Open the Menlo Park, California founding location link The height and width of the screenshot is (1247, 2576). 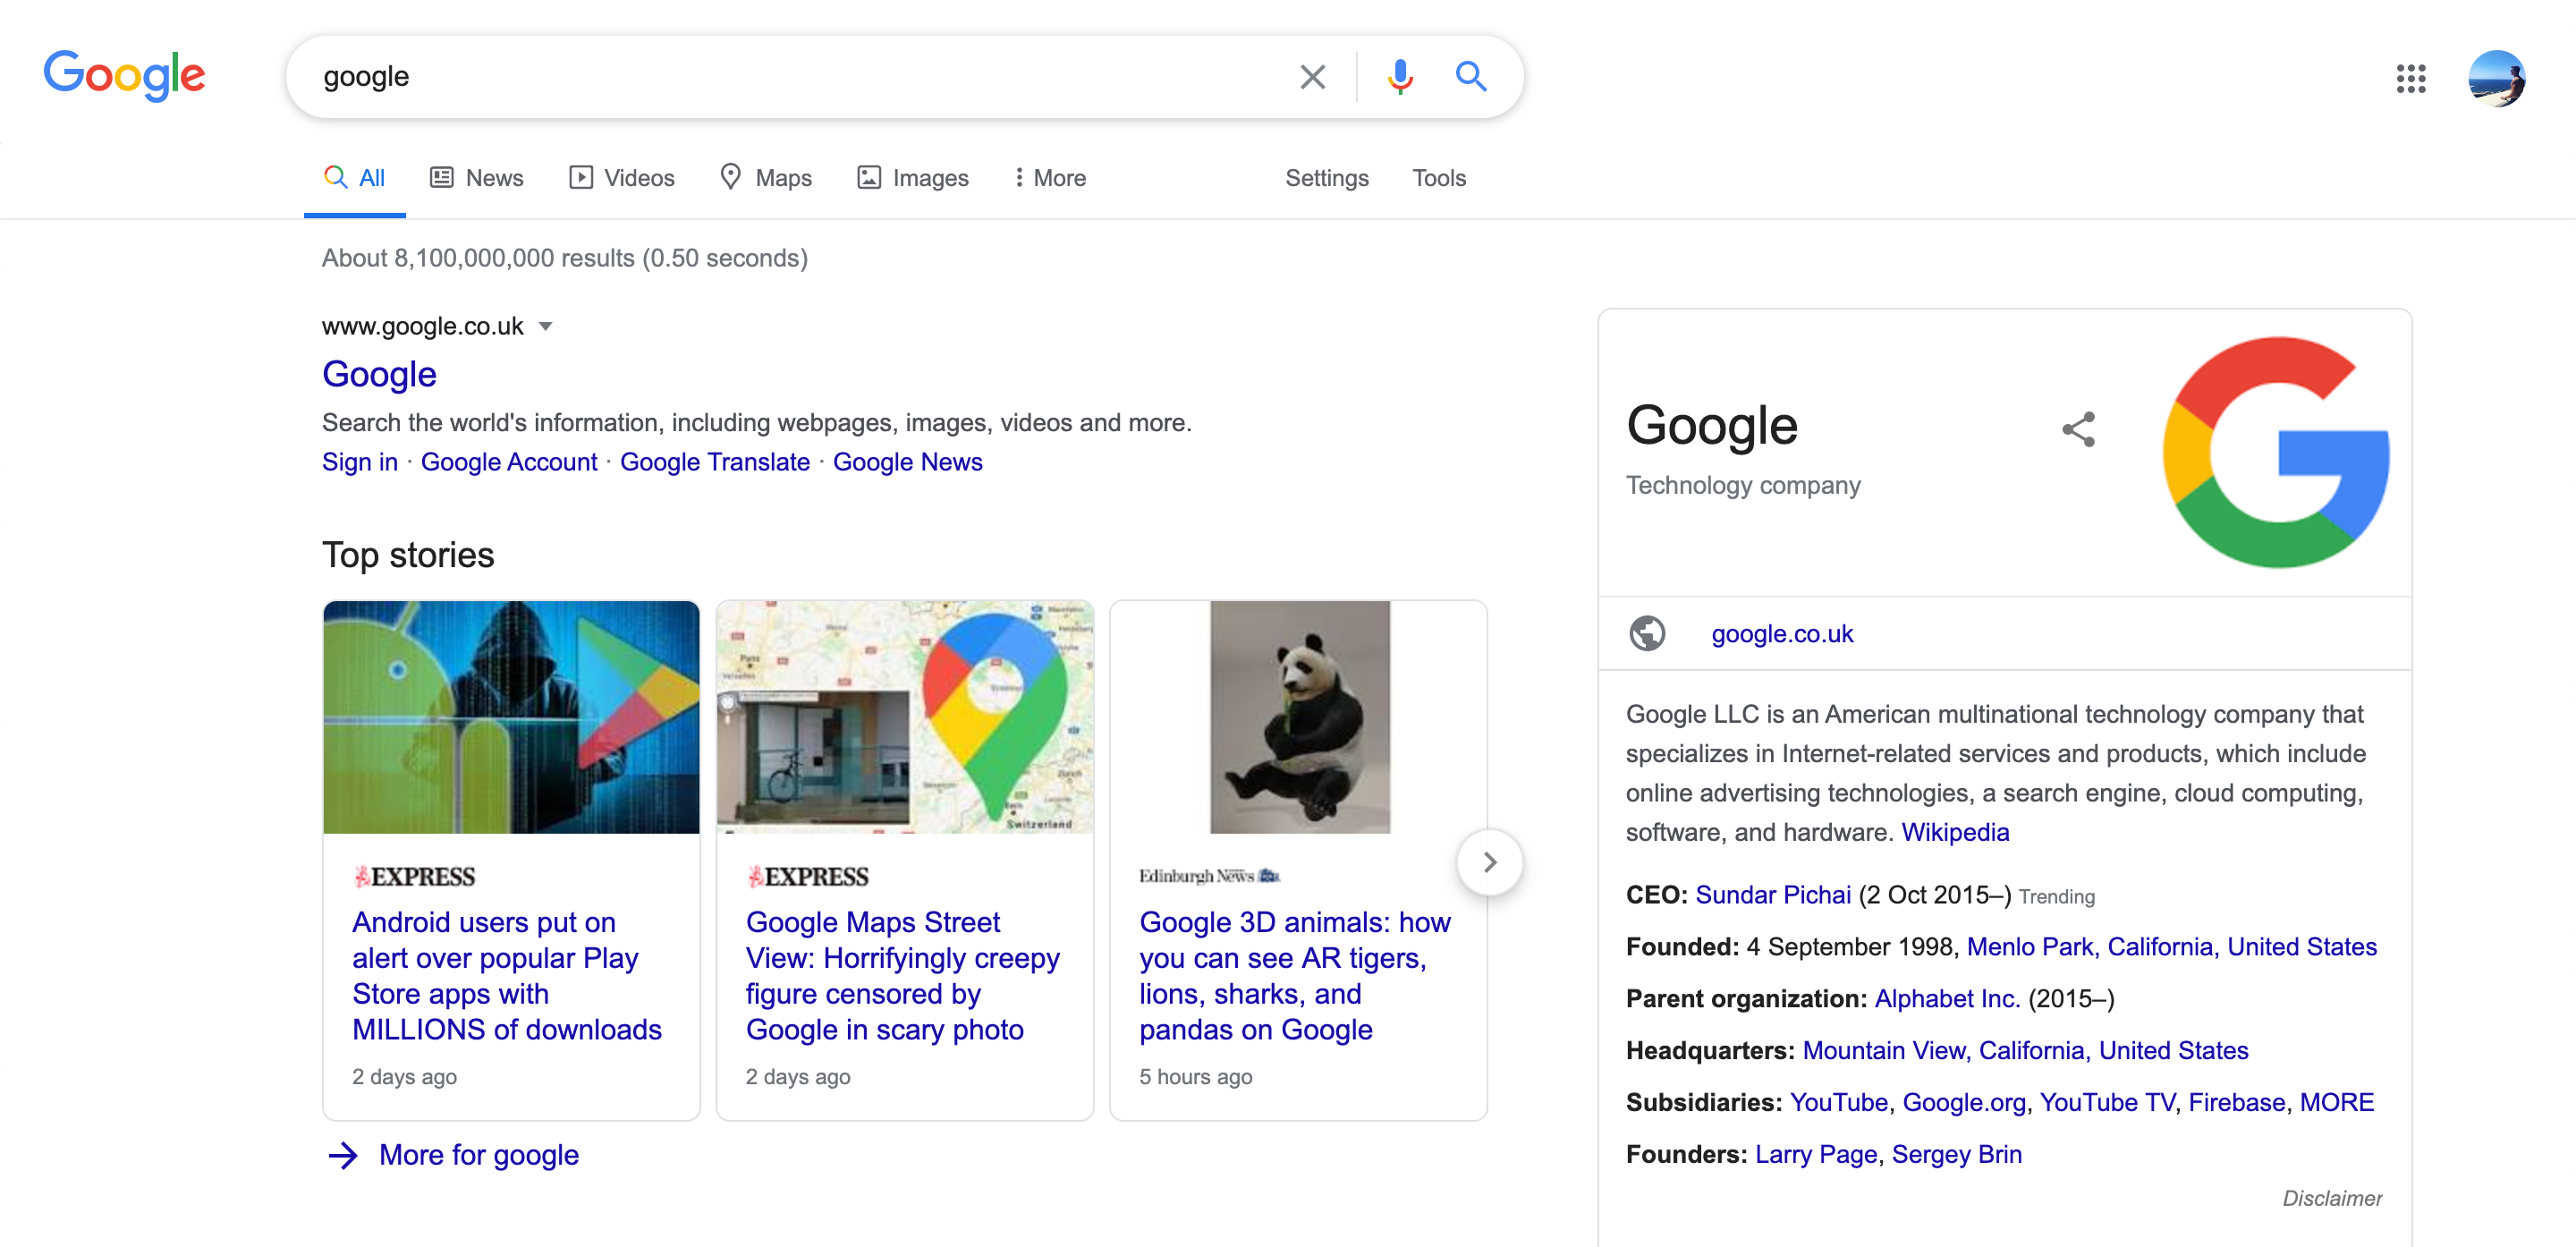(x=2171, y=947)
